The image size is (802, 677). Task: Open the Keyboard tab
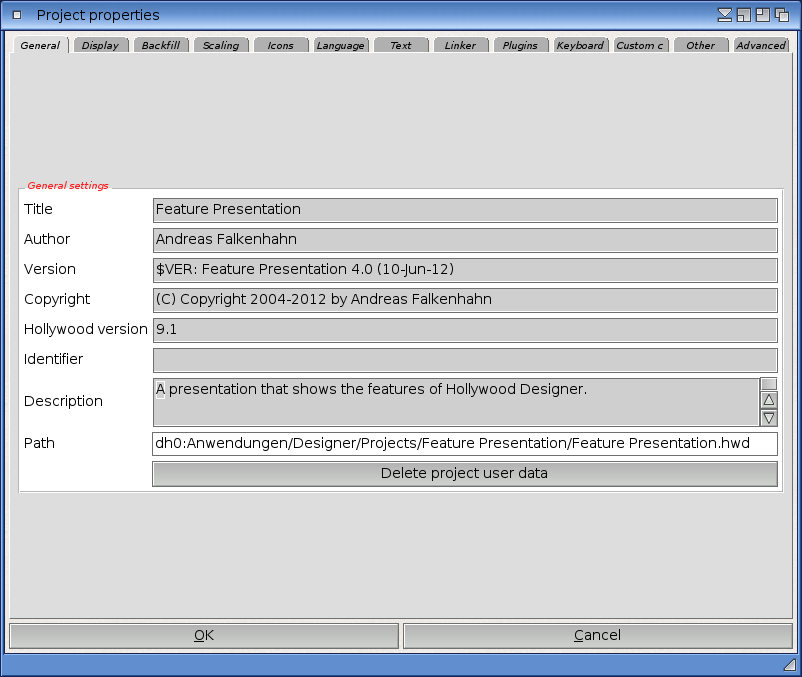pyautogui.click(x=580, y=45)
